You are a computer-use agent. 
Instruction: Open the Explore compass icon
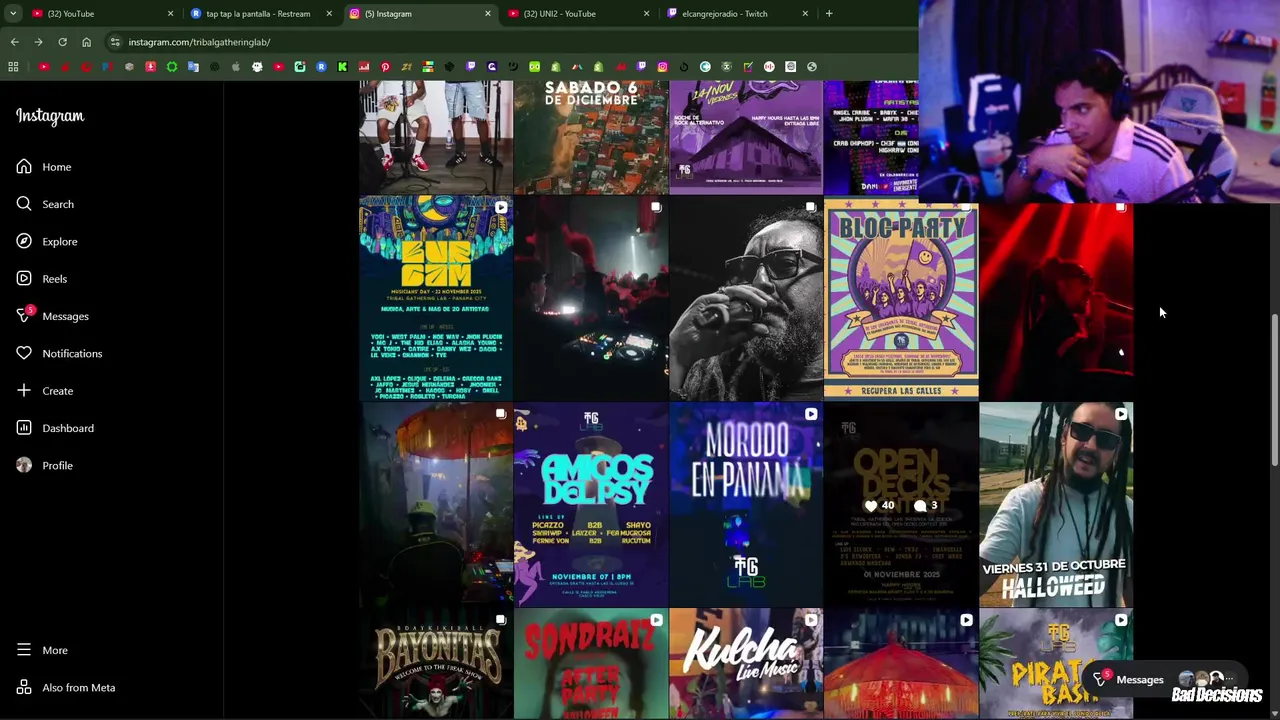24,241
